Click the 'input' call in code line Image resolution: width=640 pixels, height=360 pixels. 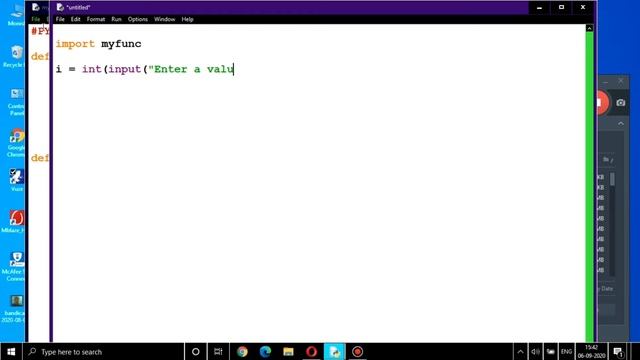coord(124,69)
